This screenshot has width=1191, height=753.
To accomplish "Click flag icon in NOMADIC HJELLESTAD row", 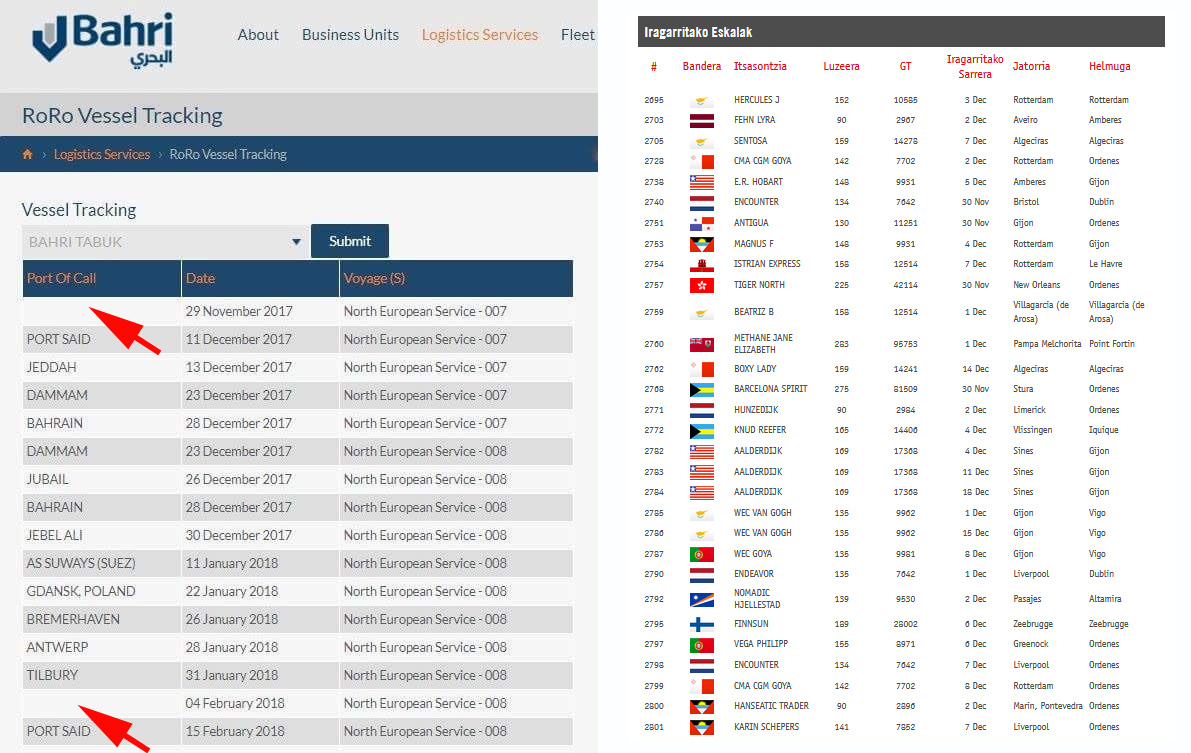I will click(702, 600).
